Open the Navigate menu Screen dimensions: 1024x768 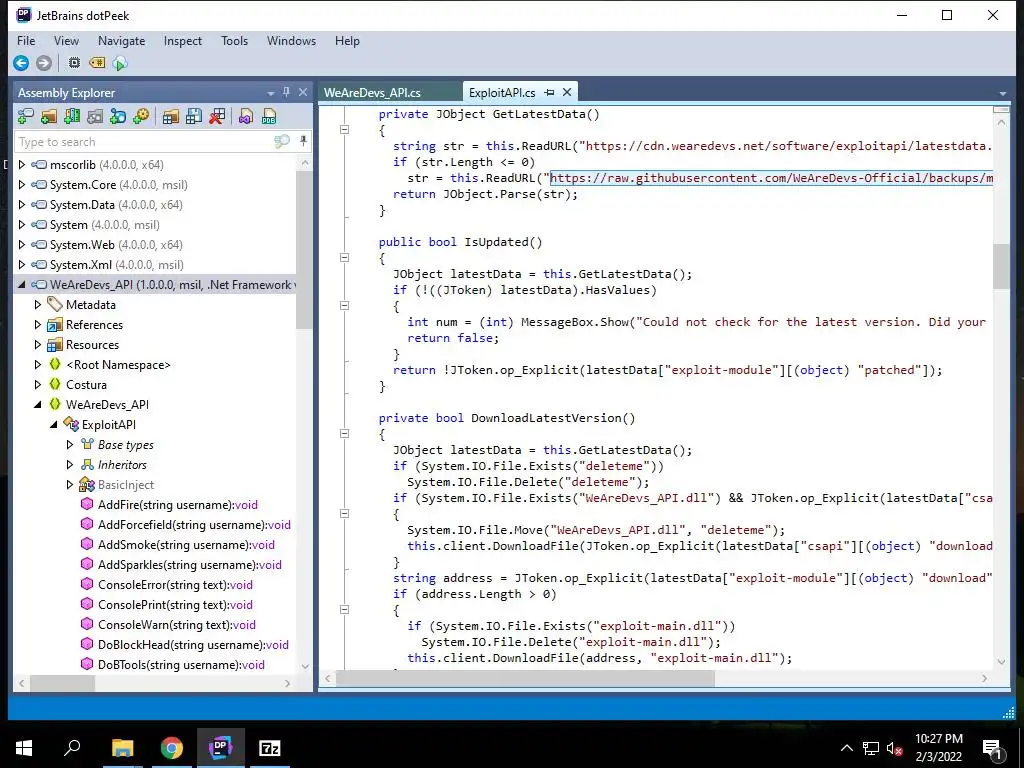(x=121, y=40)
